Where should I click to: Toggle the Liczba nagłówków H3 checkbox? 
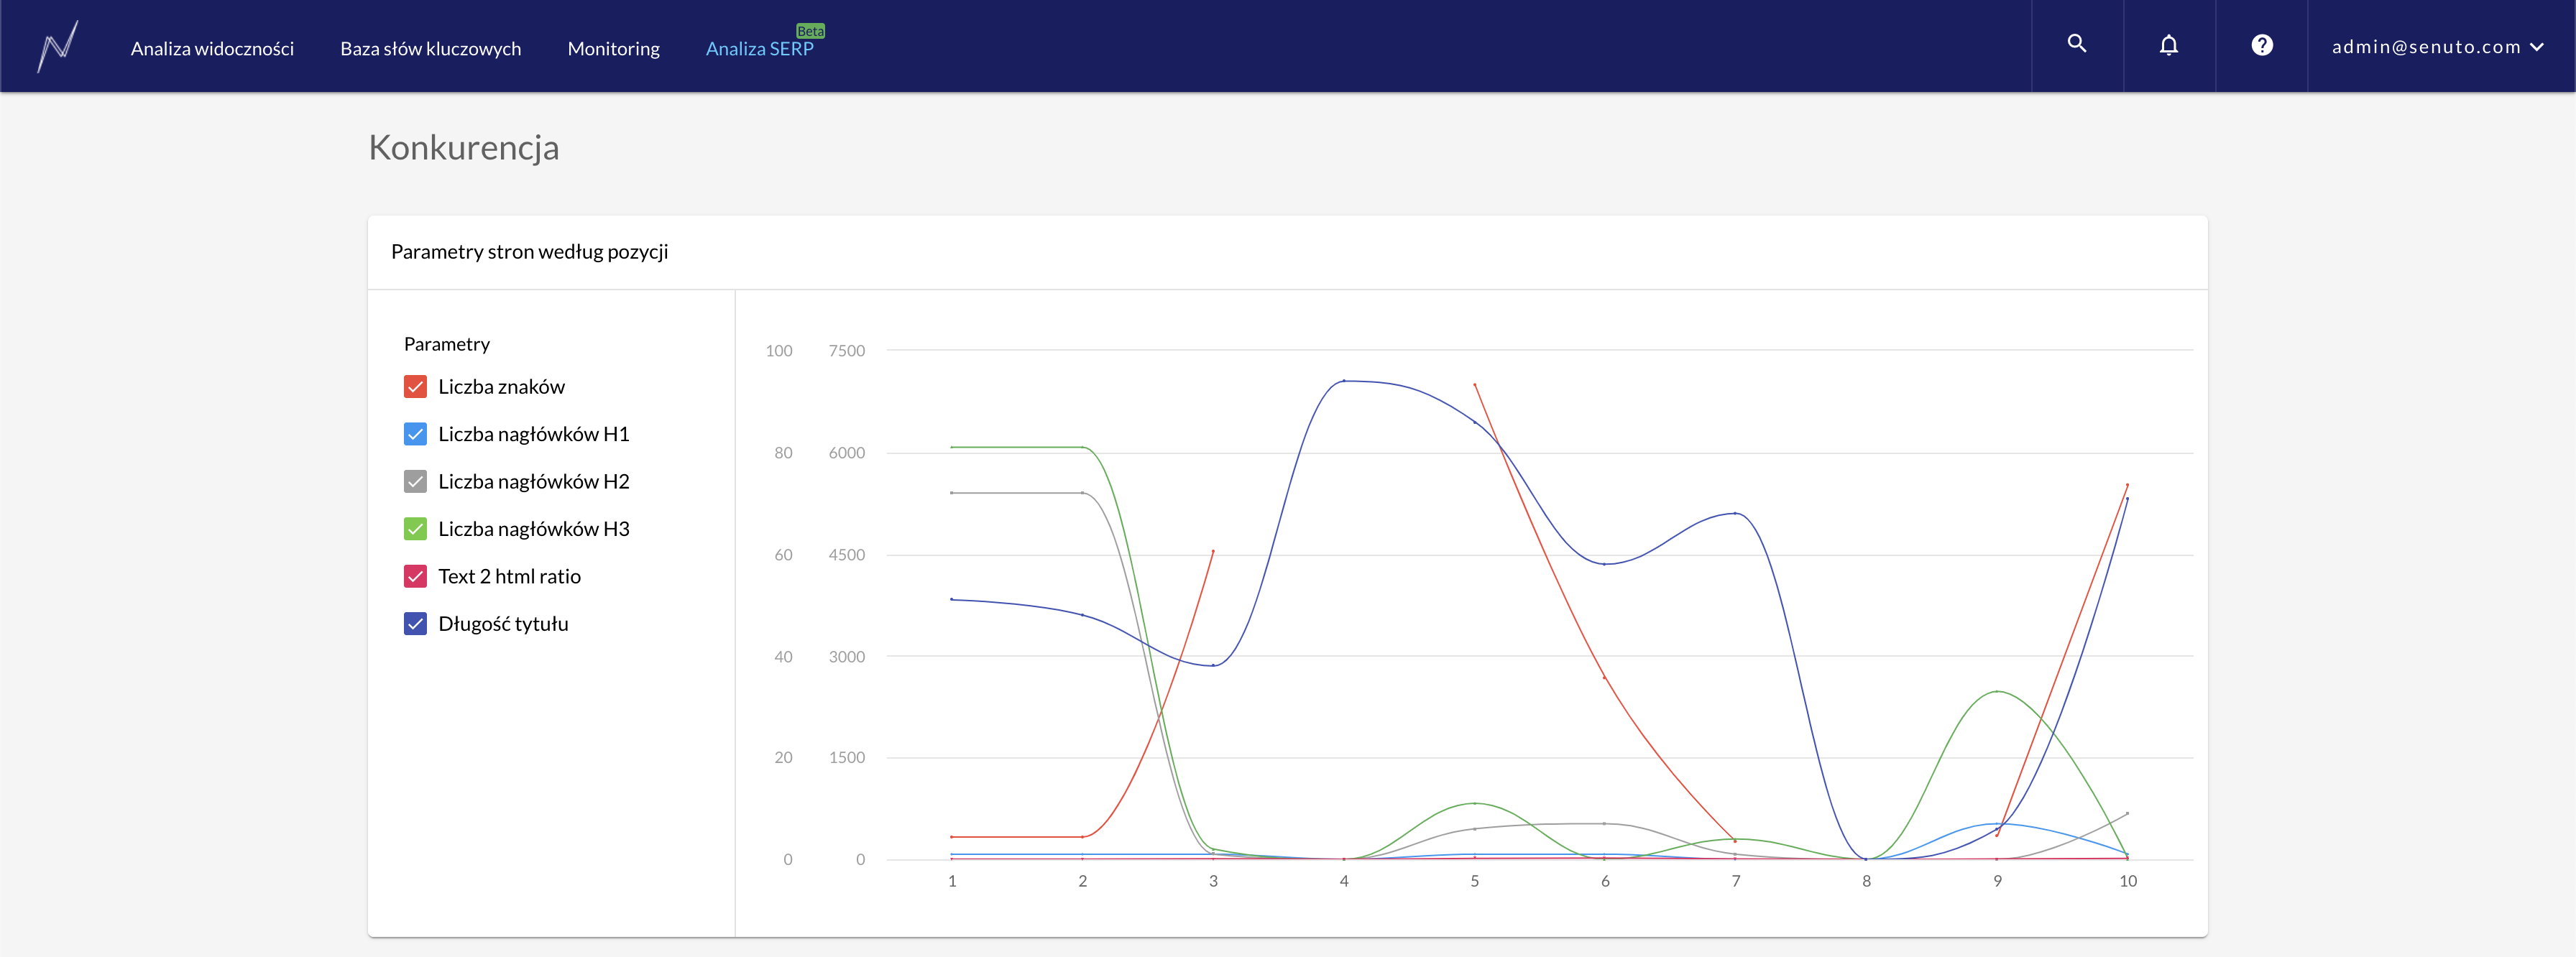tap(415, 529)
